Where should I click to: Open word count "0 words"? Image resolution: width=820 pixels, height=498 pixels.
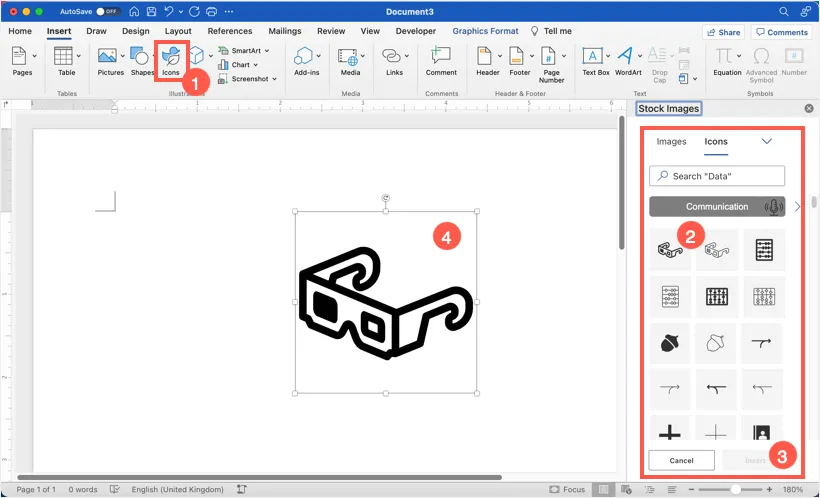pyautogui.click(x=83, y=490)
